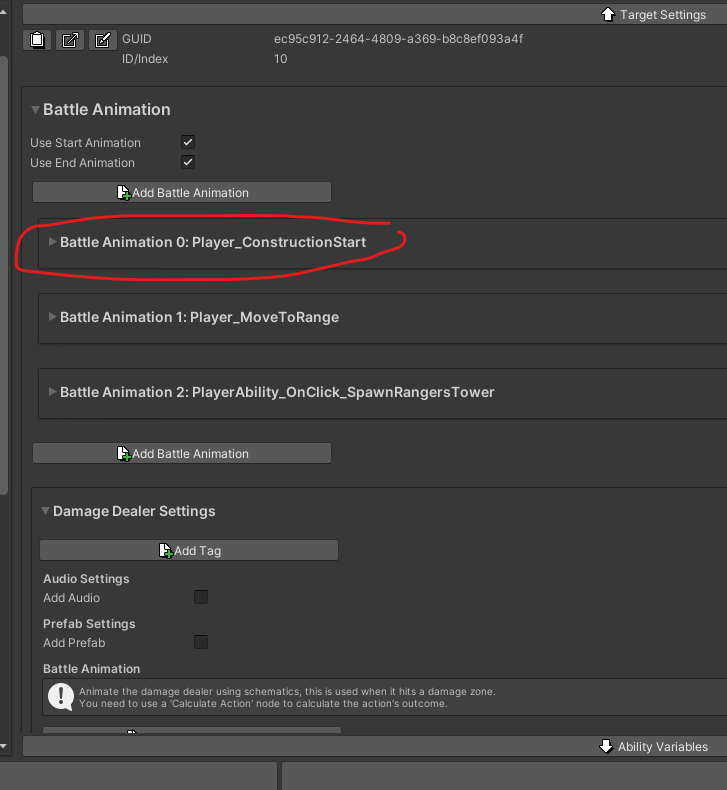
Task: Expand Battle Animation 0: Player_ConstructionStart
Action: coord(52,242)
